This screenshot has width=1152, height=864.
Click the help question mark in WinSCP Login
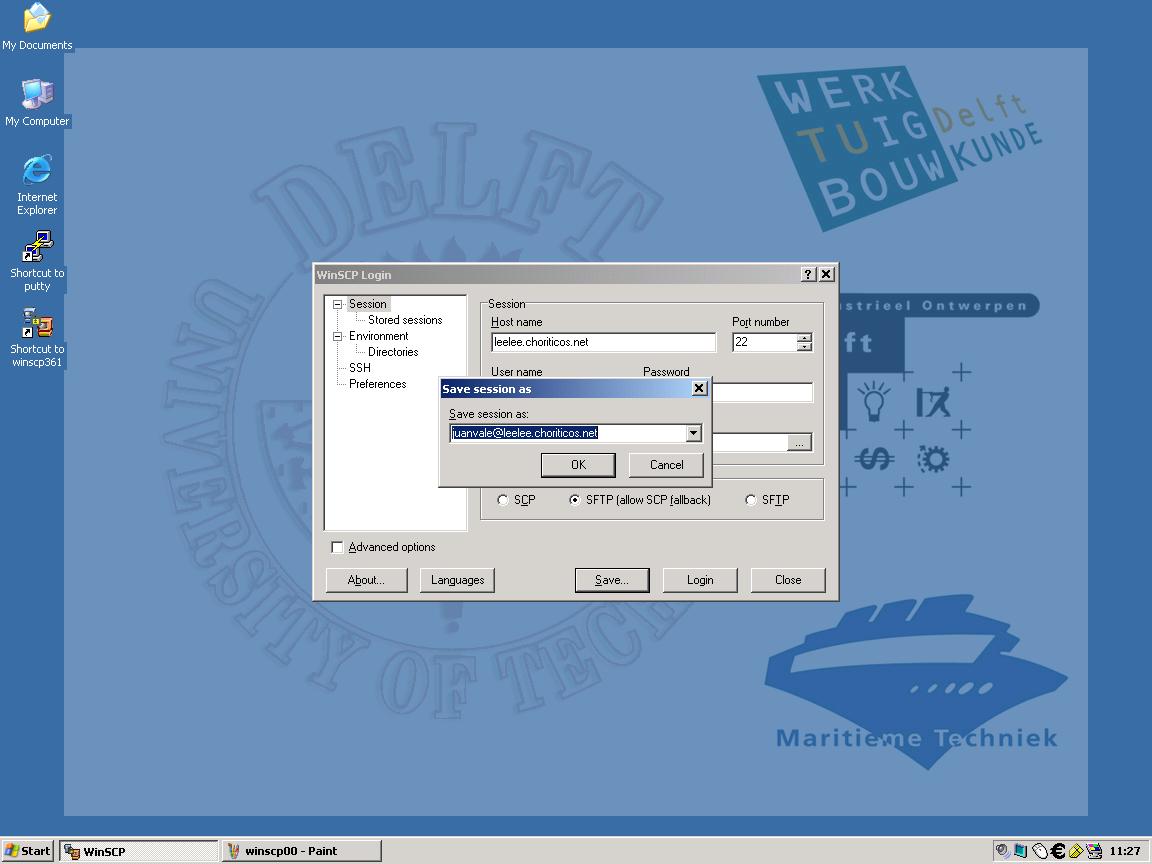point(808,274)
